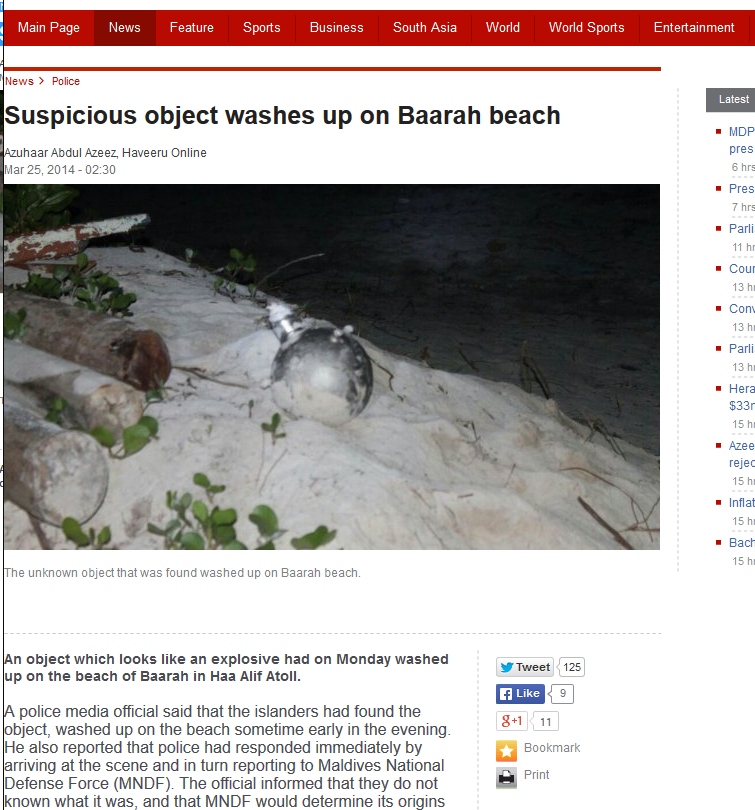Click the Police breadcrumb link
Viewport: 755px width, 810px height.
[66, 81]
